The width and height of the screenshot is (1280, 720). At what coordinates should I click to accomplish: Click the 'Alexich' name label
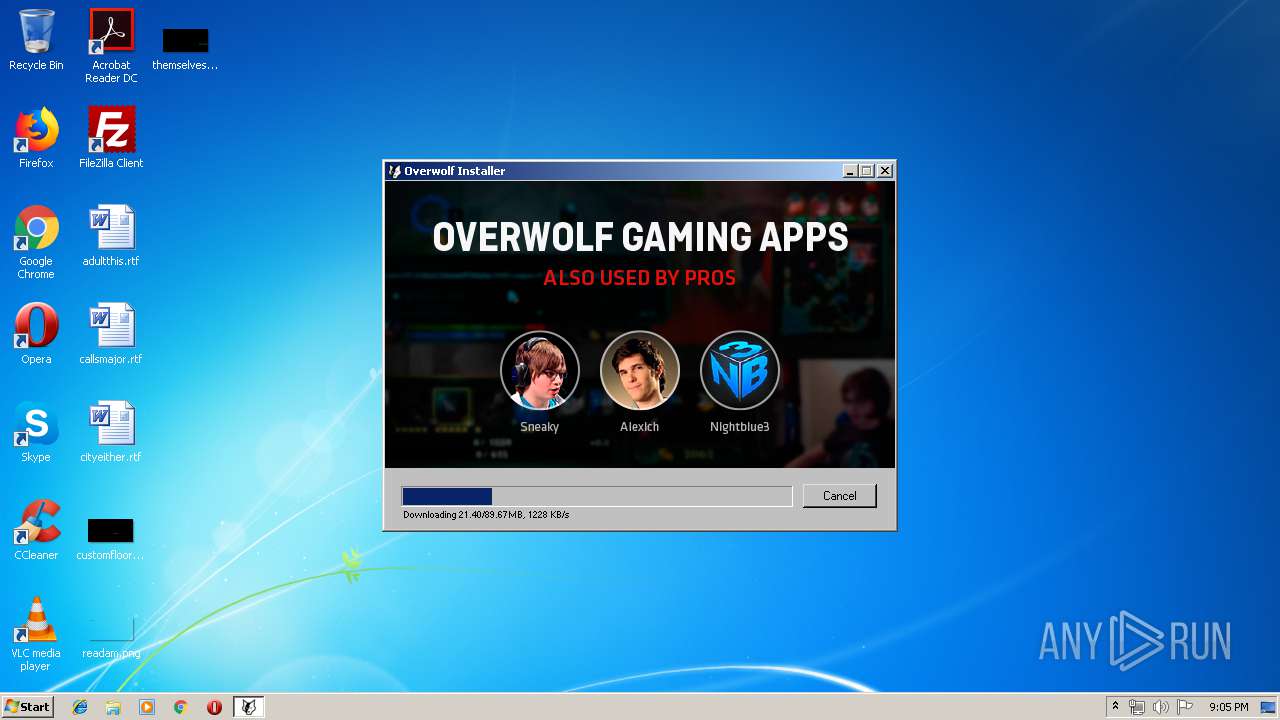pos(640,427)
